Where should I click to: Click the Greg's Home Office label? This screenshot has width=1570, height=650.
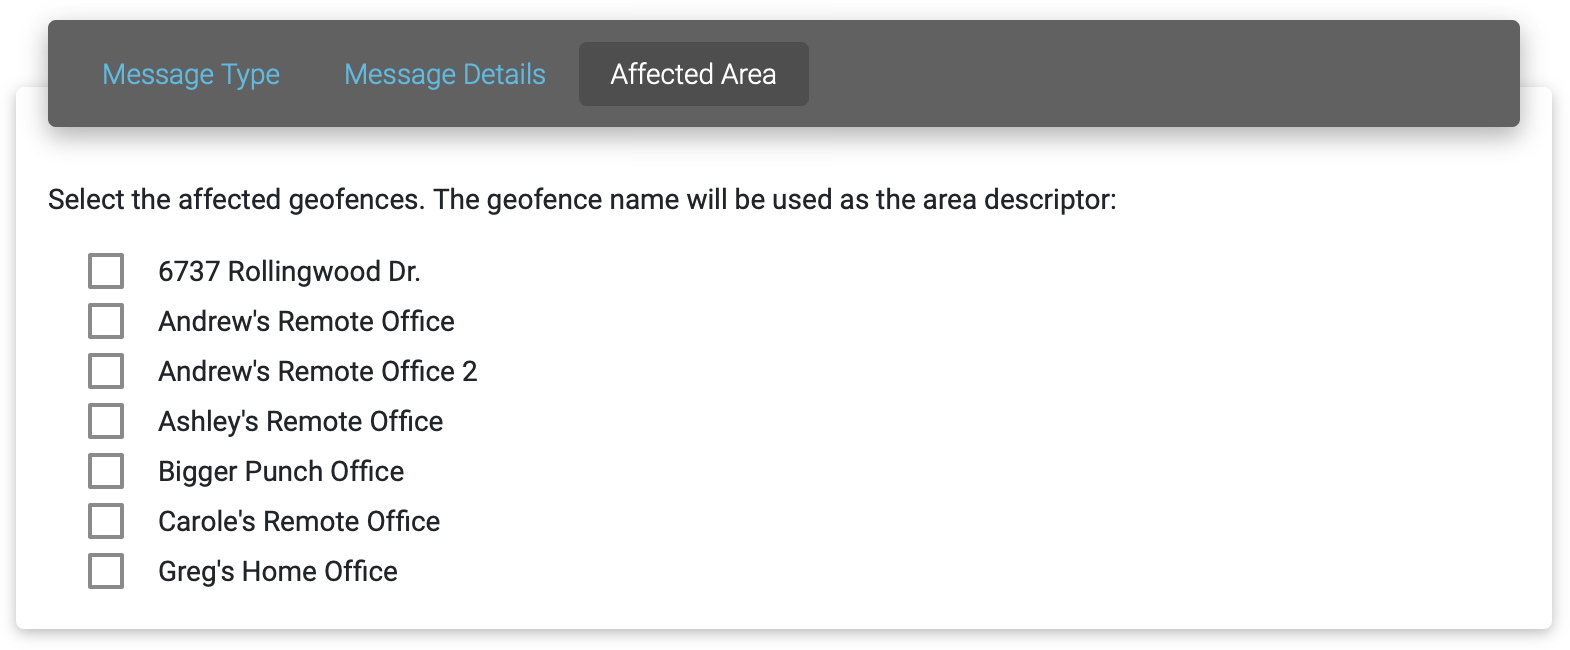point(278,571)
